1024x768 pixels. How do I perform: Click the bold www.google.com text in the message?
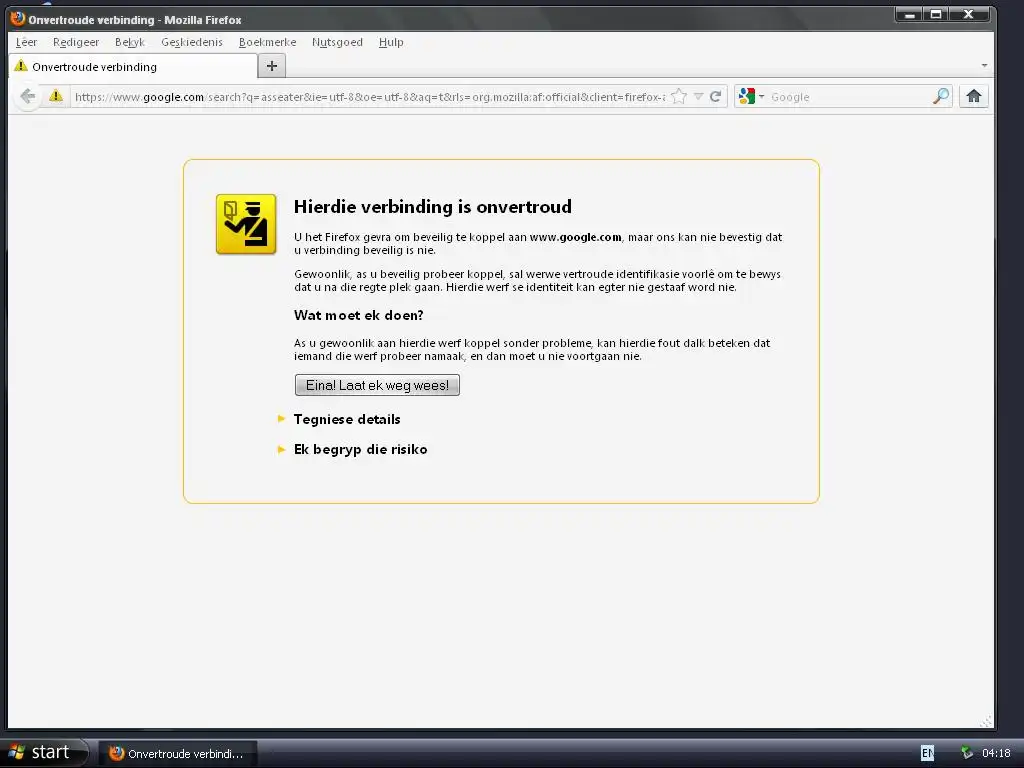click(x=575, y=237)
